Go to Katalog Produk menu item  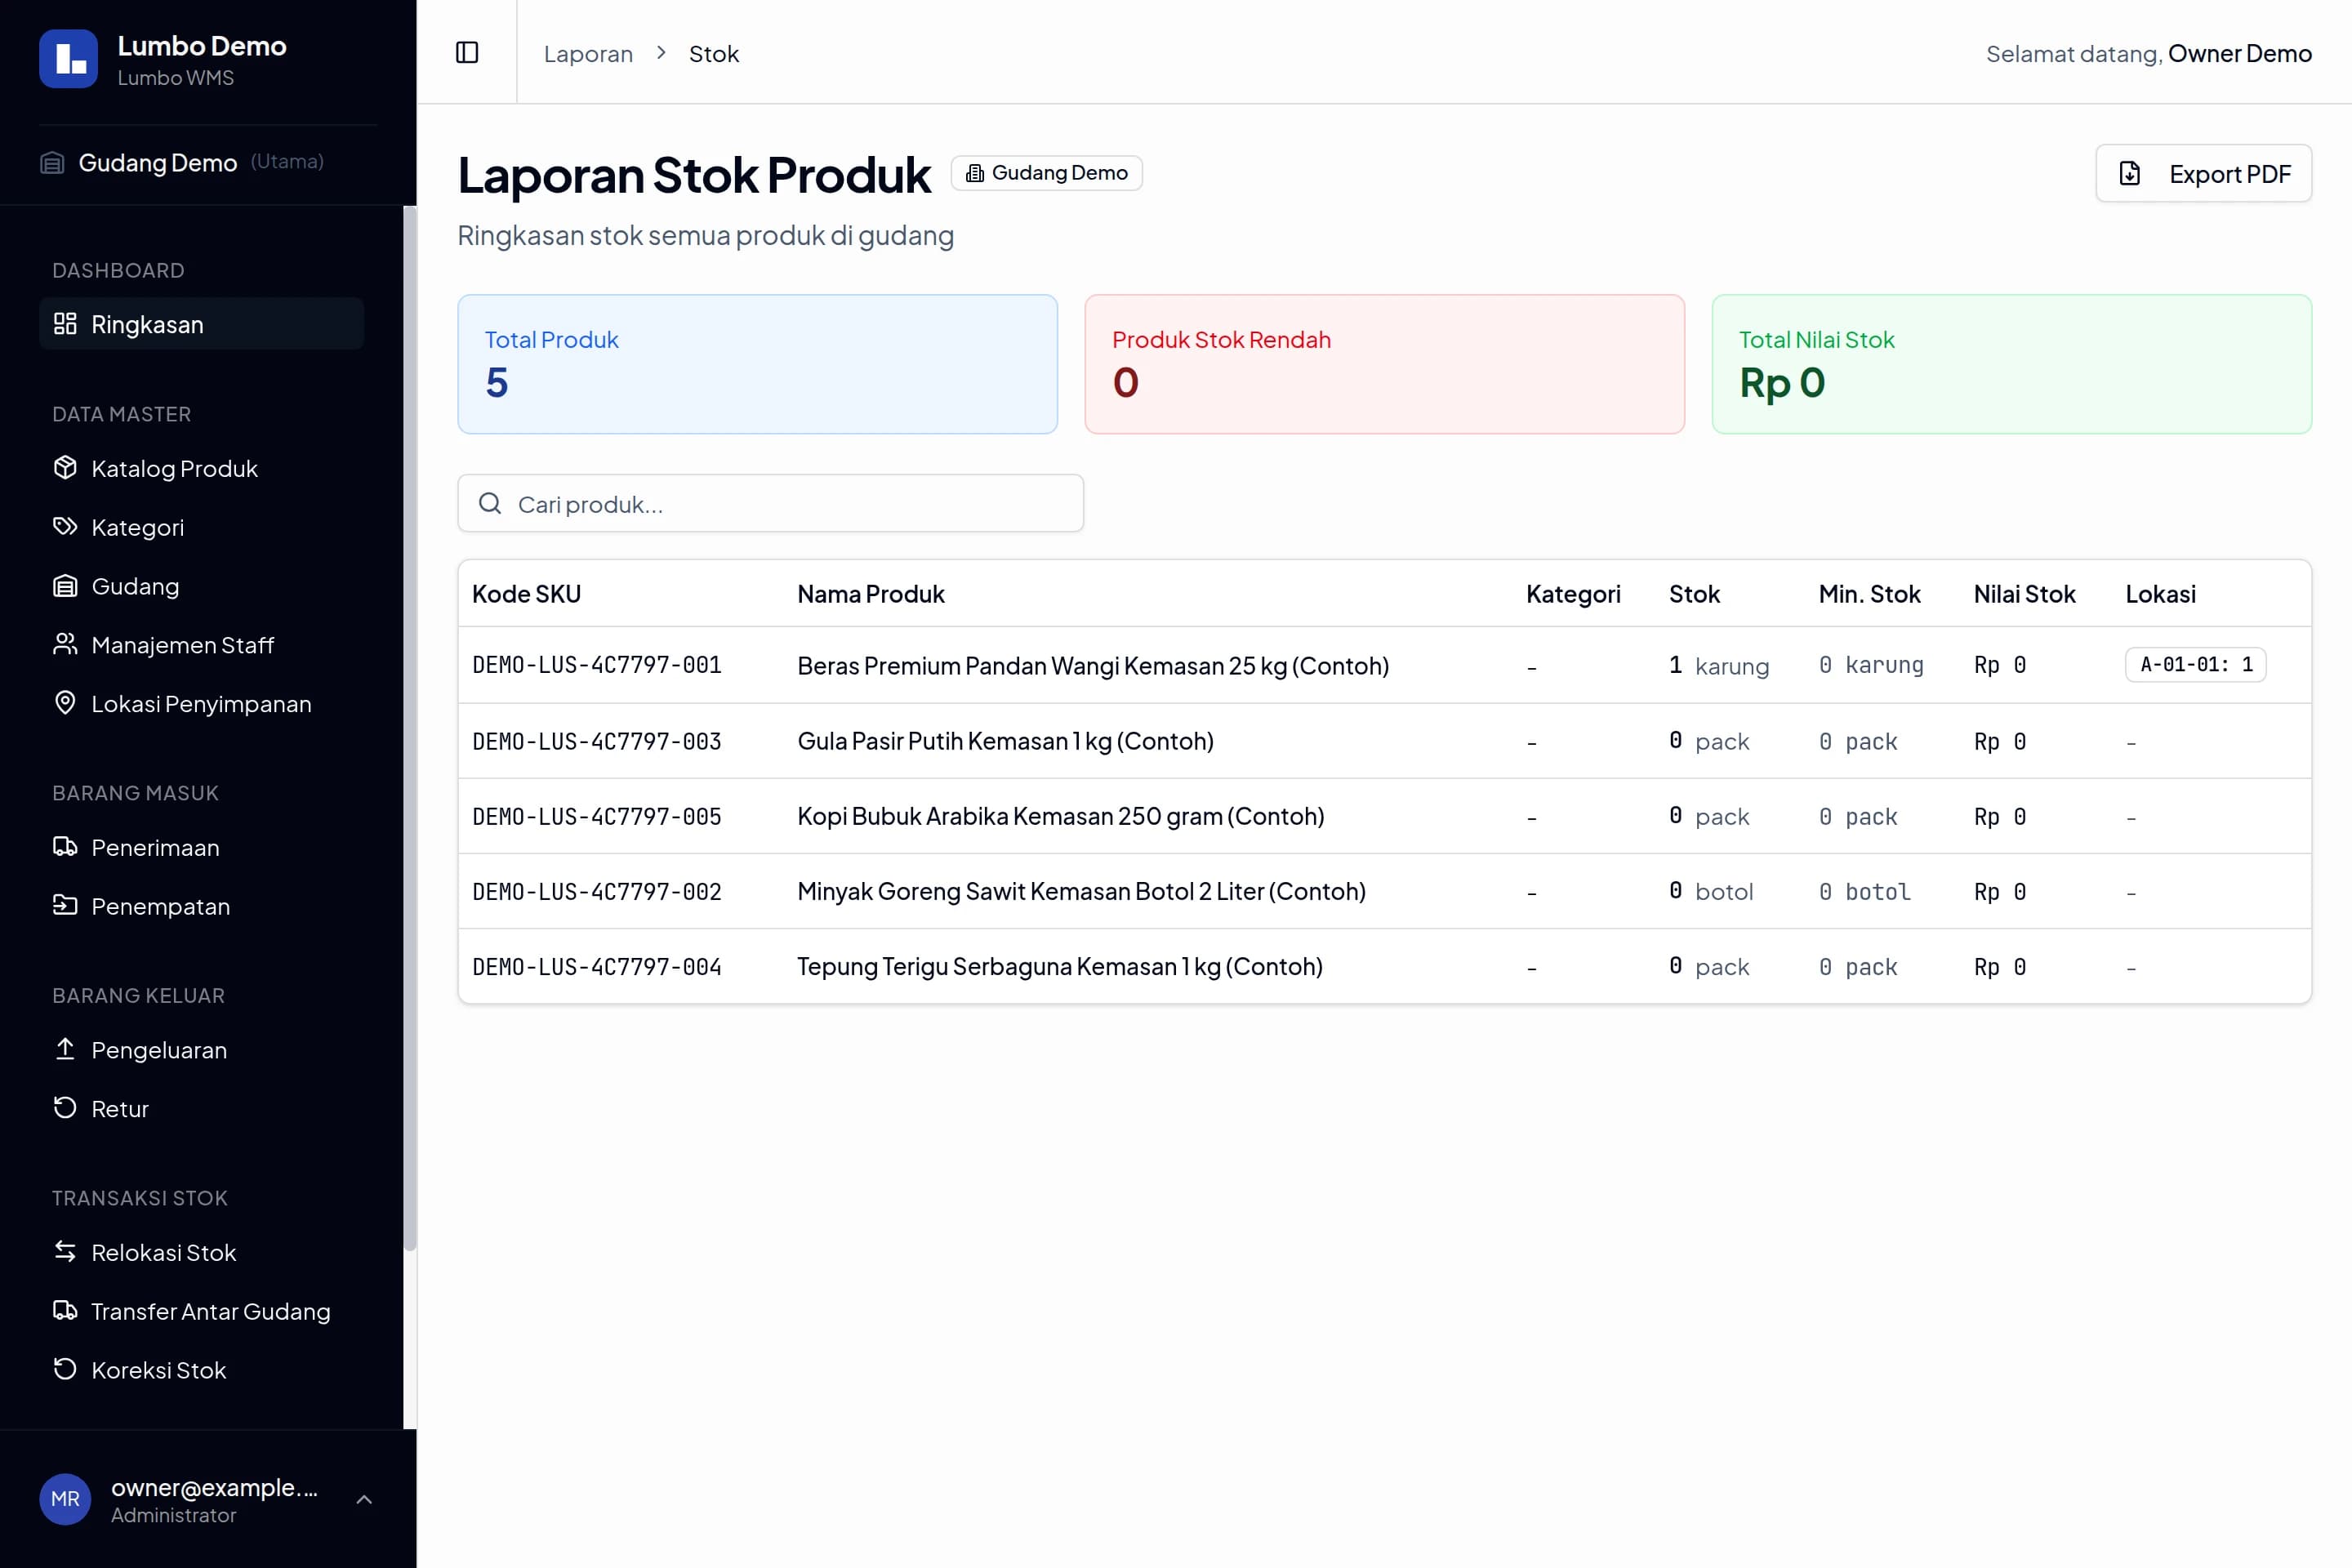coord(201,468)
